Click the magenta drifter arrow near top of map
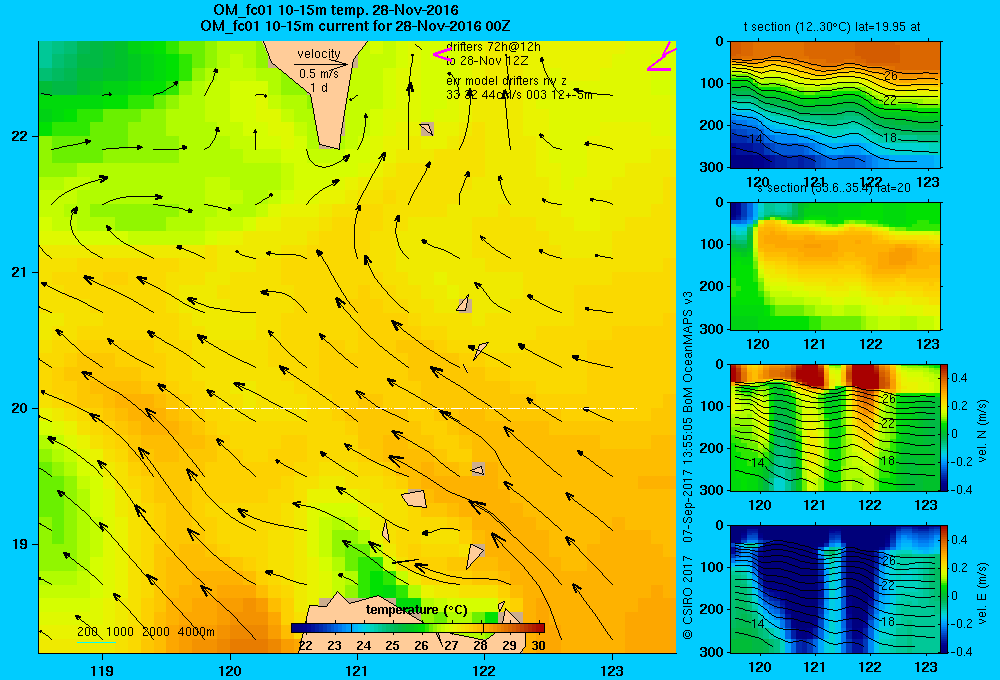This screenshot has width=1000, height=680. tap(443, 55)
